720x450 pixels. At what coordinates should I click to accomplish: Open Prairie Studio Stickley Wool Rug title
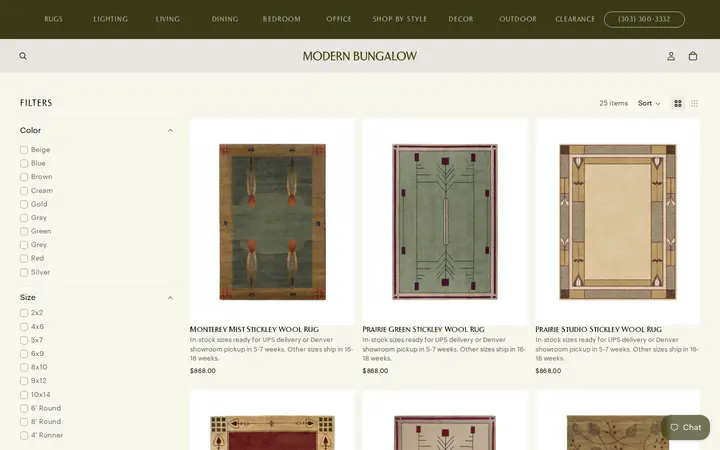pyautogui.click(x=598, y=329)
